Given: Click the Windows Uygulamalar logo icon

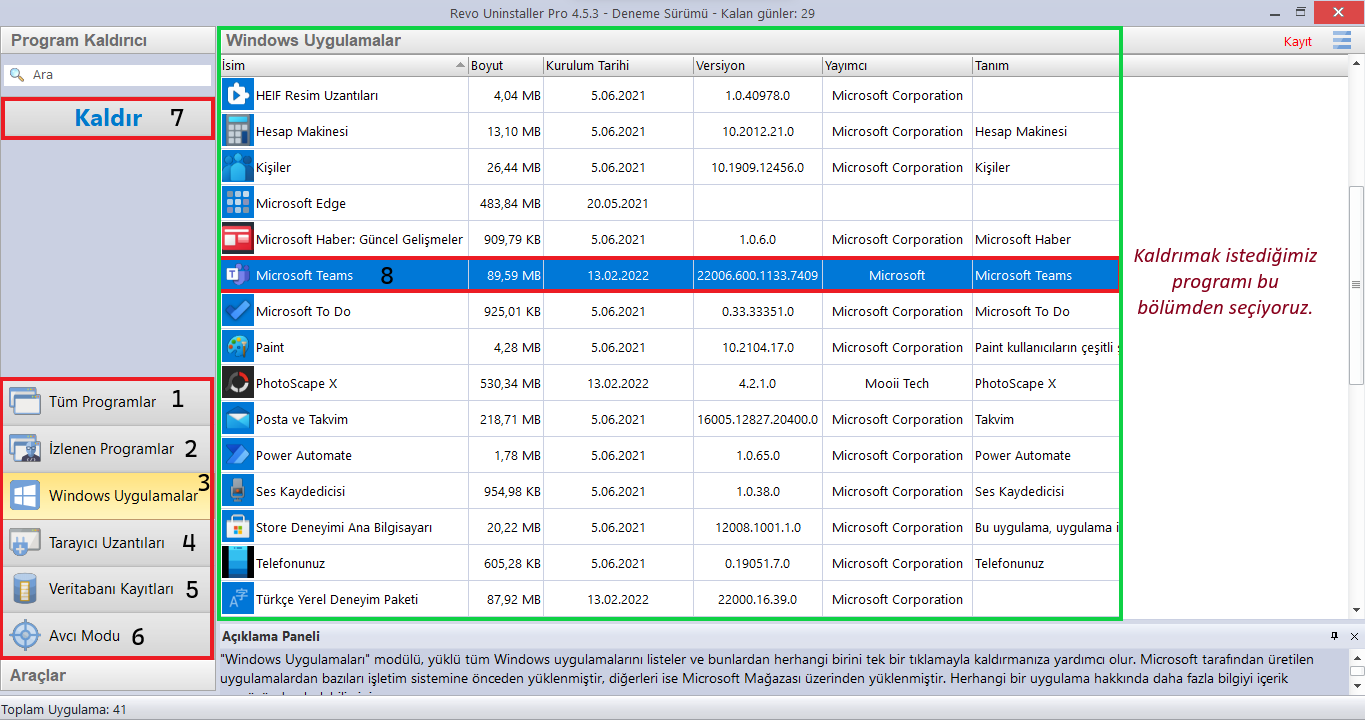Looking at the screenshot, I should (25, 496).
